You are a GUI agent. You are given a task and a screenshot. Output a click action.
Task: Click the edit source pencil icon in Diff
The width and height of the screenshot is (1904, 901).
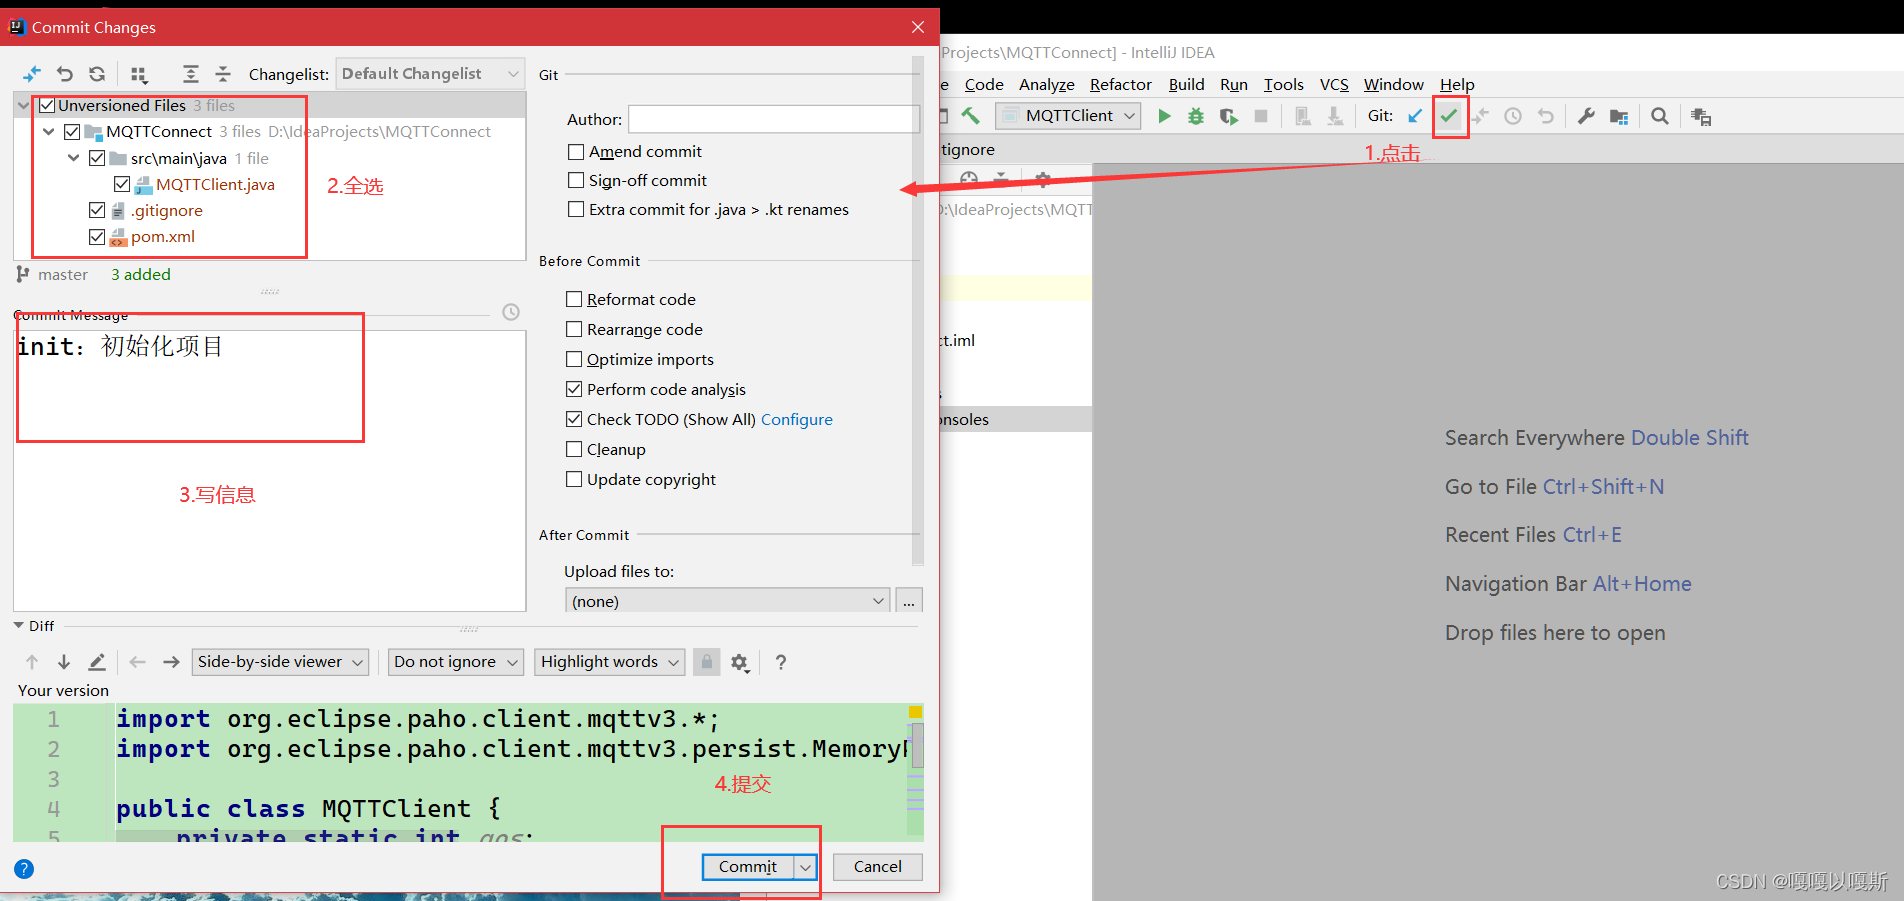pos(97,662)
